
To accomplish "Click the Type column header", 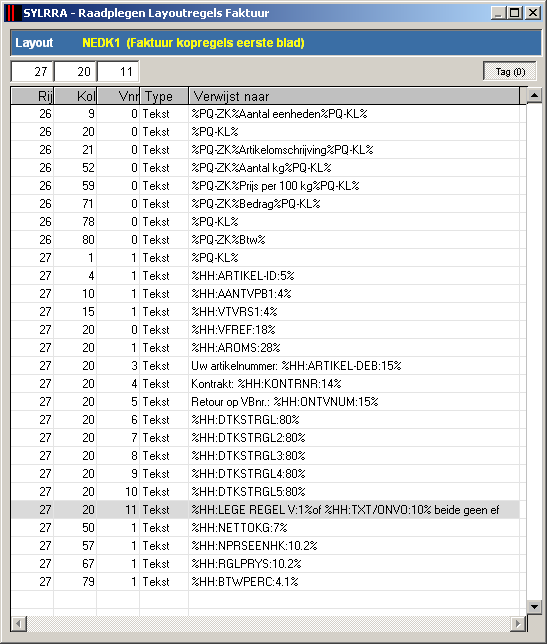I will (x=164, y=96).
